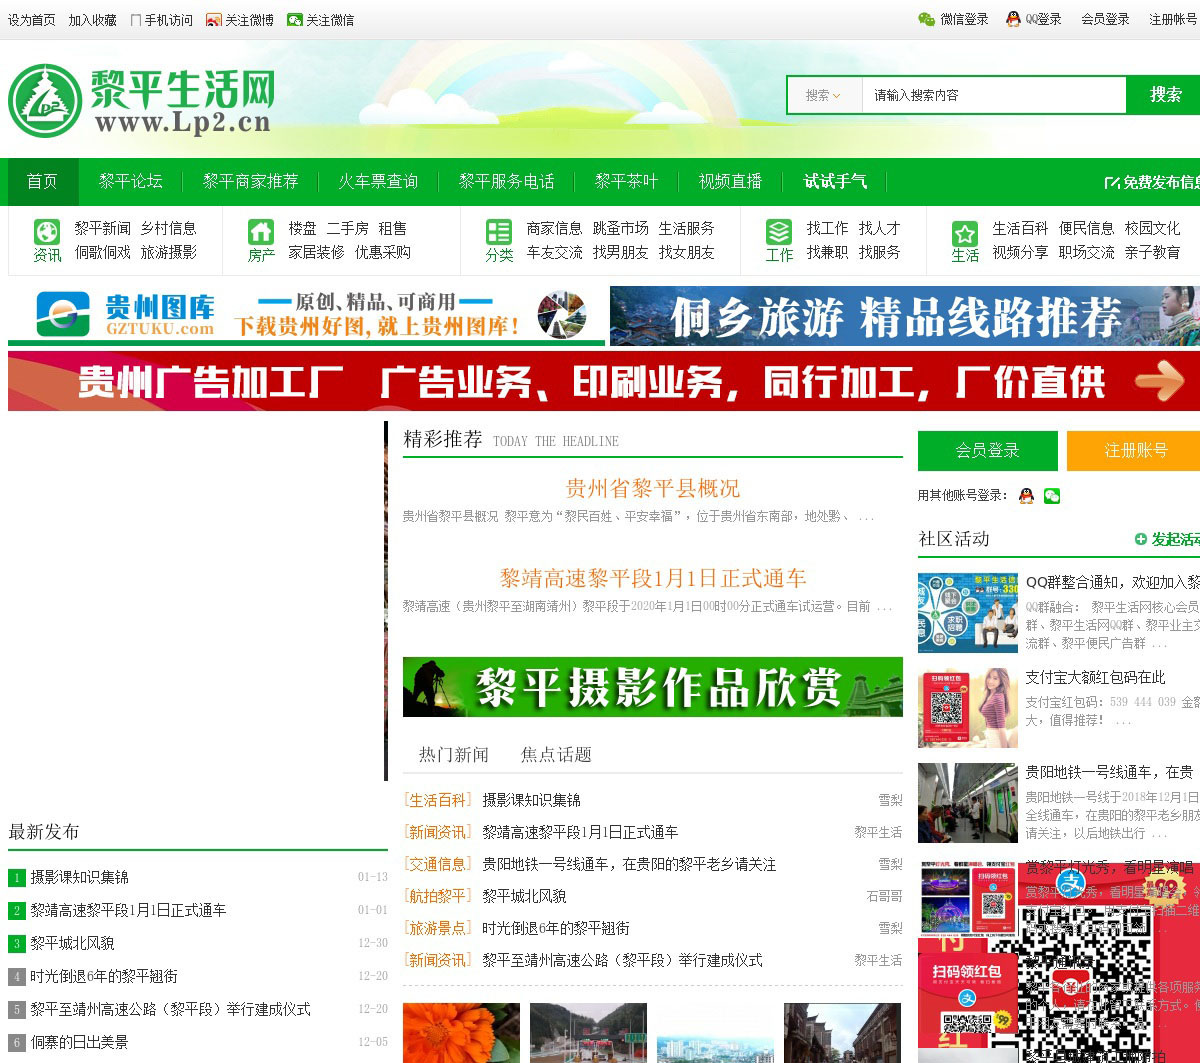Open 火车票查询 in the navigation bar
This screenshot has height=1063, width=1200.
(x=378, y=181)
